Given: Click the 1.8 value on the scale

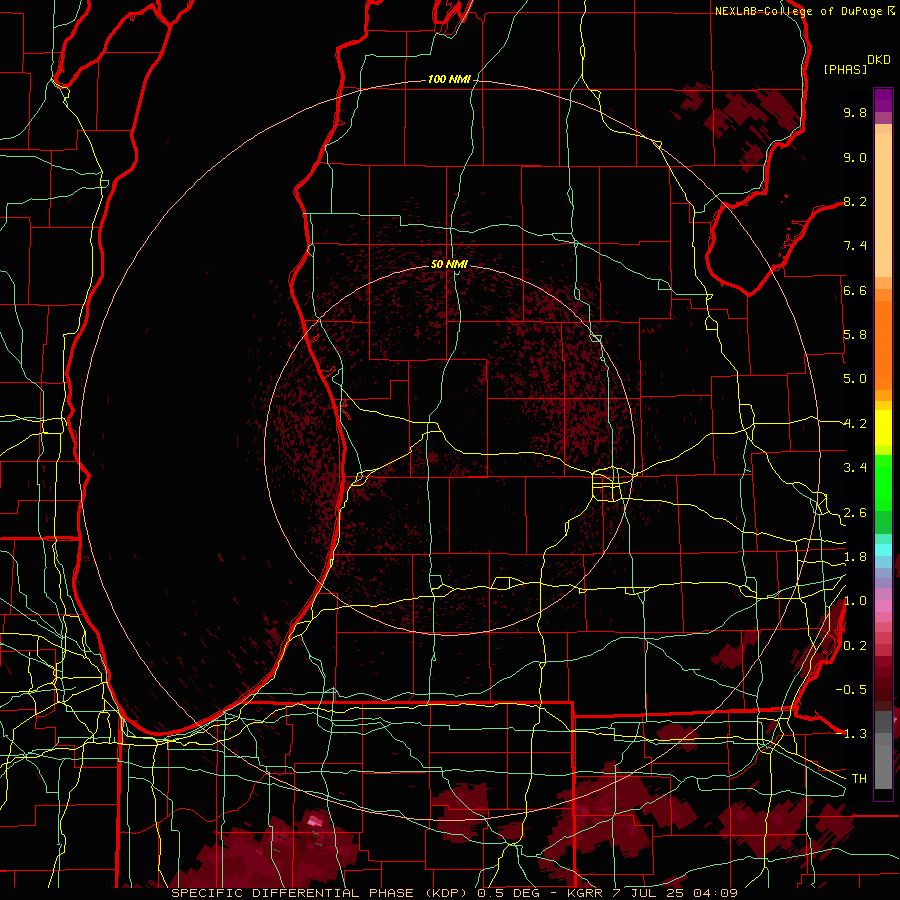Looking at the screenshot, I should click(x=855, y=557).
